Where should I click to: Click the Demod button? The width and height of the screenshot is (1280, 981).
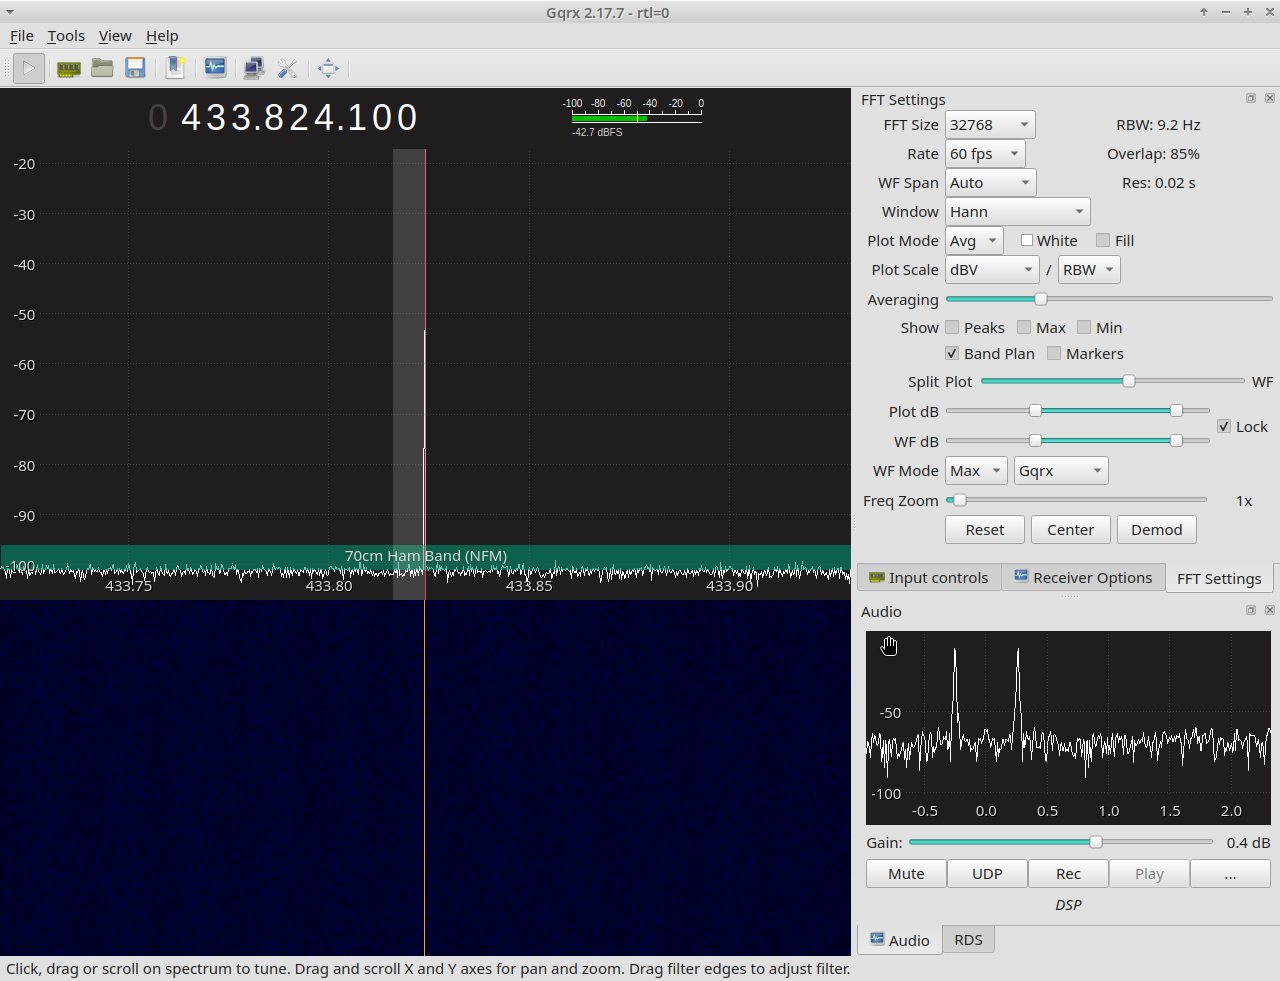point(1157,530)
